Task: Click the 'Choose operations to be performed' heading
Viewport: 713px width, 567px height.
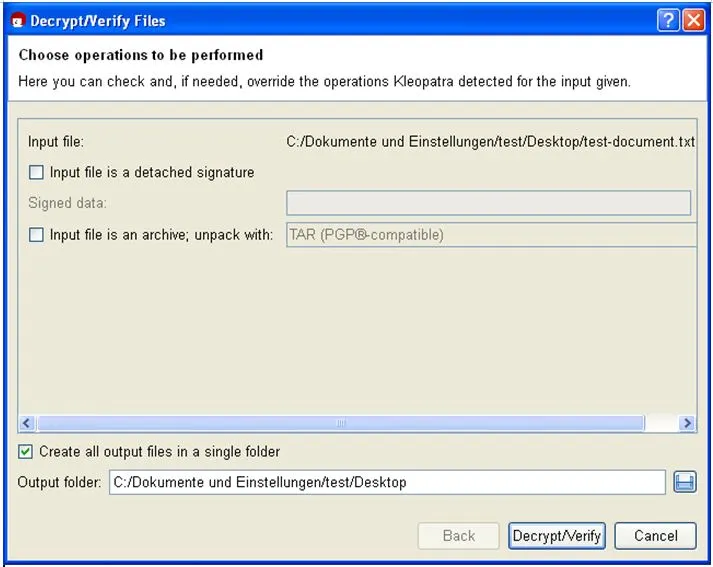Action: point(141,55)
